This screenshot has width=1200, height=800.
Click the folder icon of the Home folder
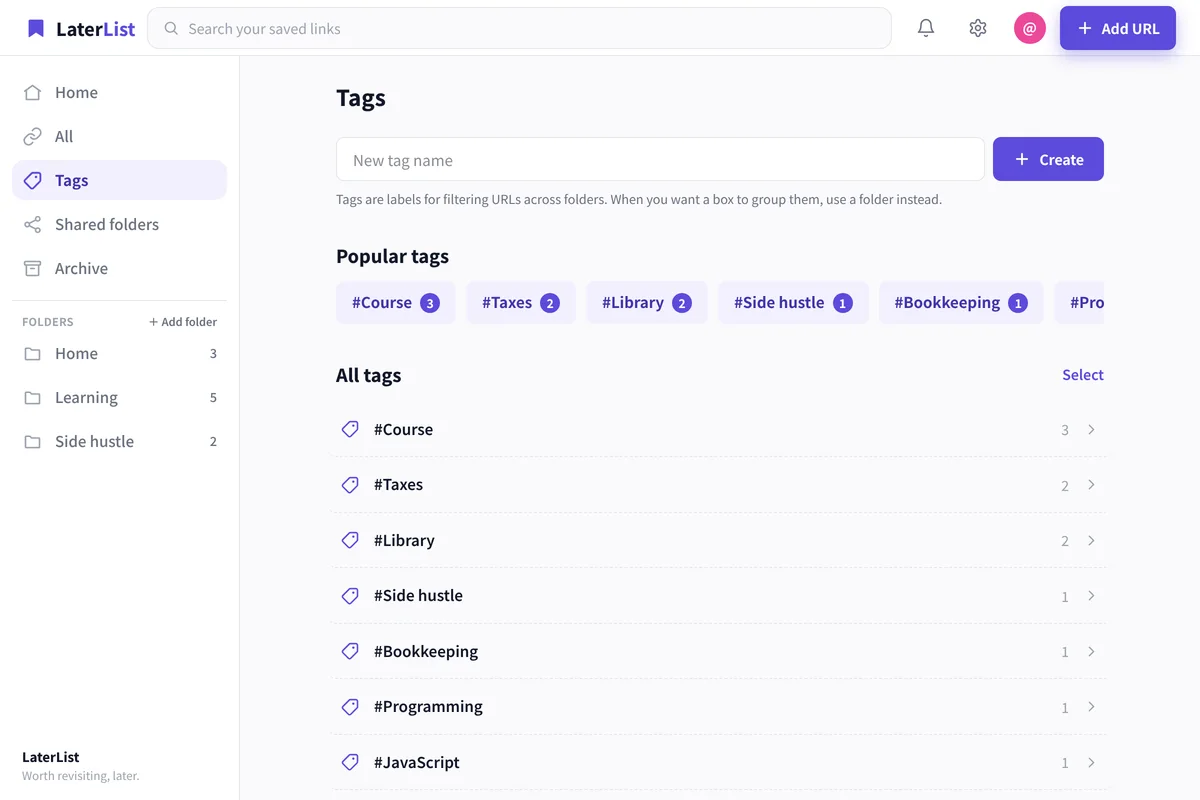click(x=33, y=354)
